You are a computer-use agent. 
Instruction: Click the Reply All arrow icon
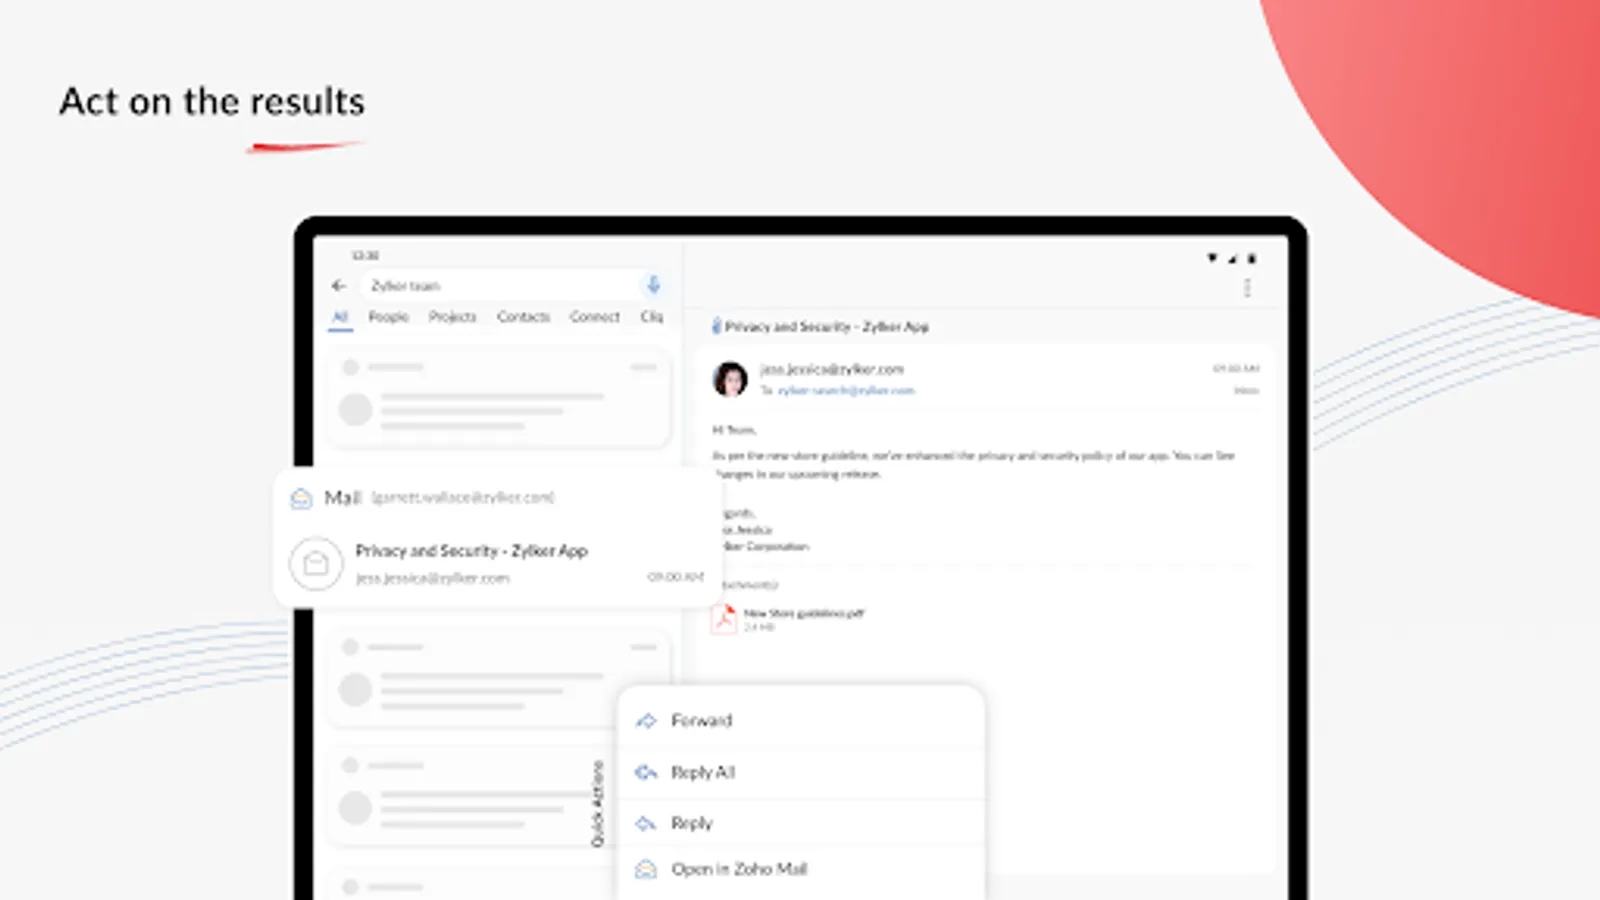coord(646,772)
